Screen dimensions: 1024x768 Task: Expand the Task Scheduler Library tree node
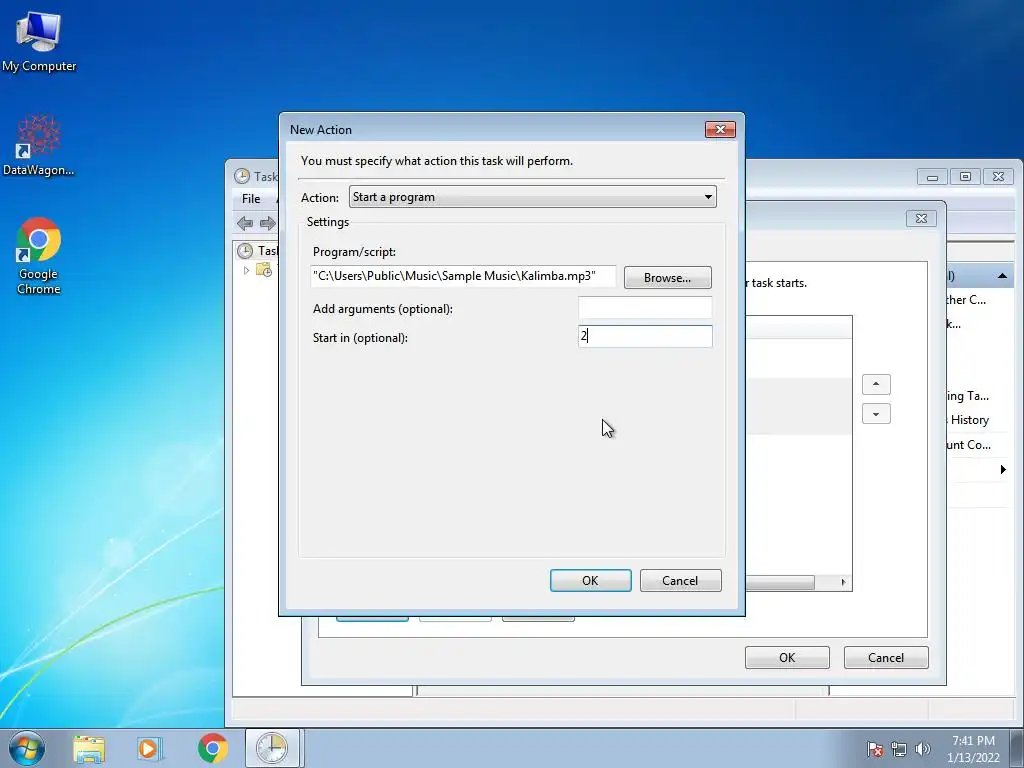pos(246,270)
